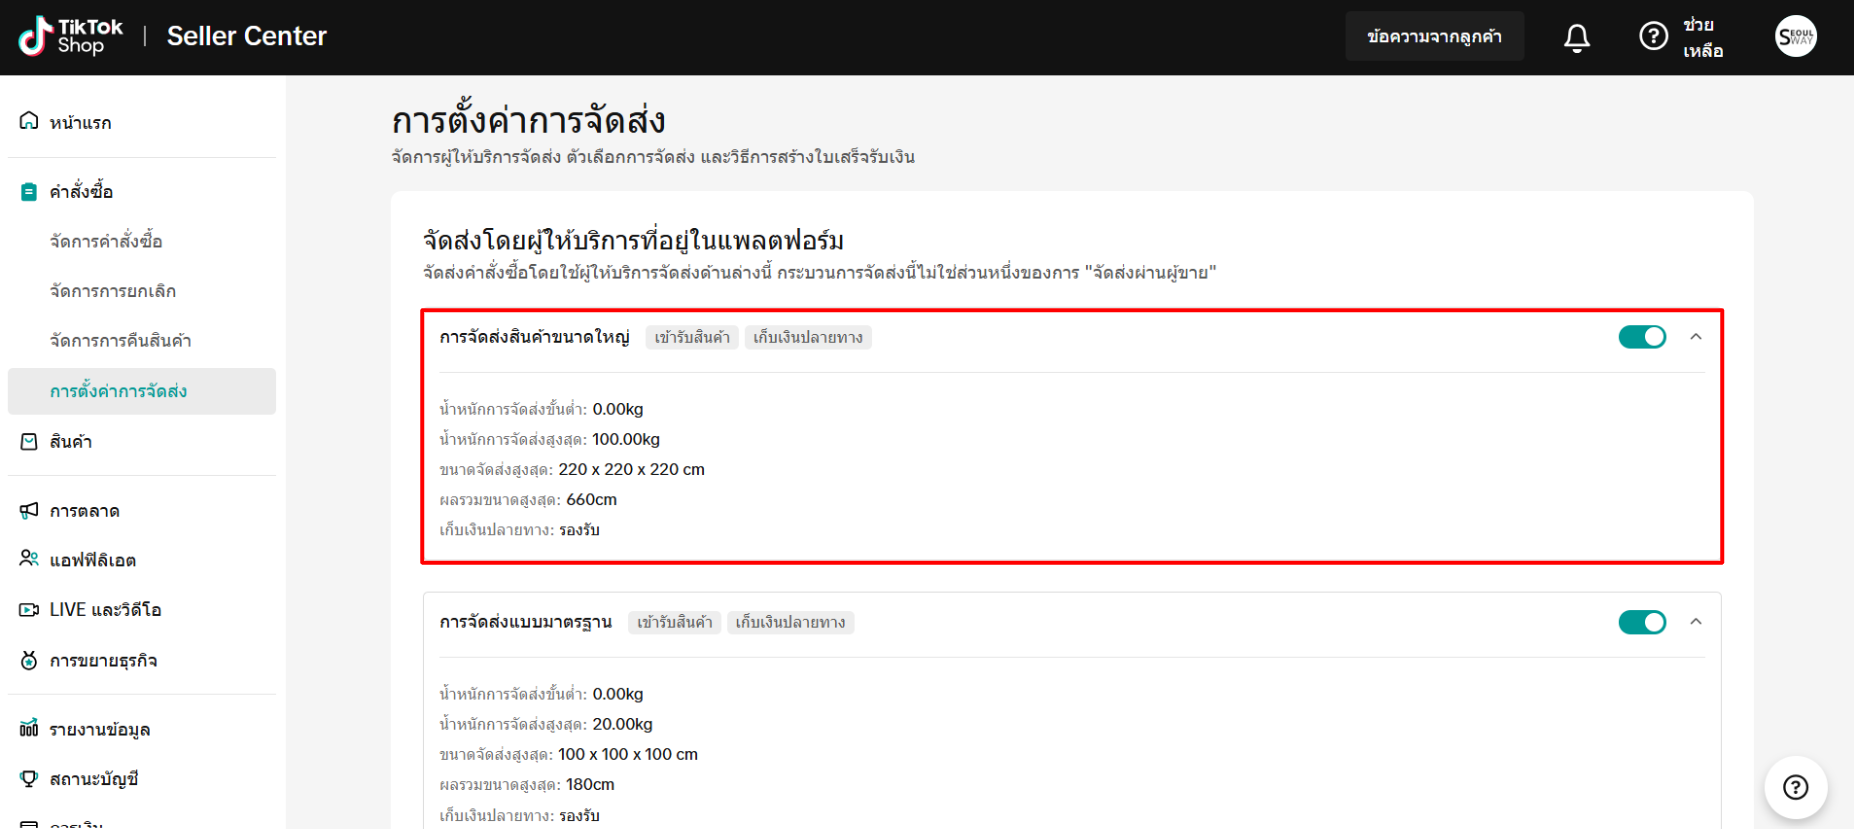Select จัดการการคืนสินค้า menu item
This screenshot has width=1854, height=829.
pyautogui.click(x=120, y=341)
